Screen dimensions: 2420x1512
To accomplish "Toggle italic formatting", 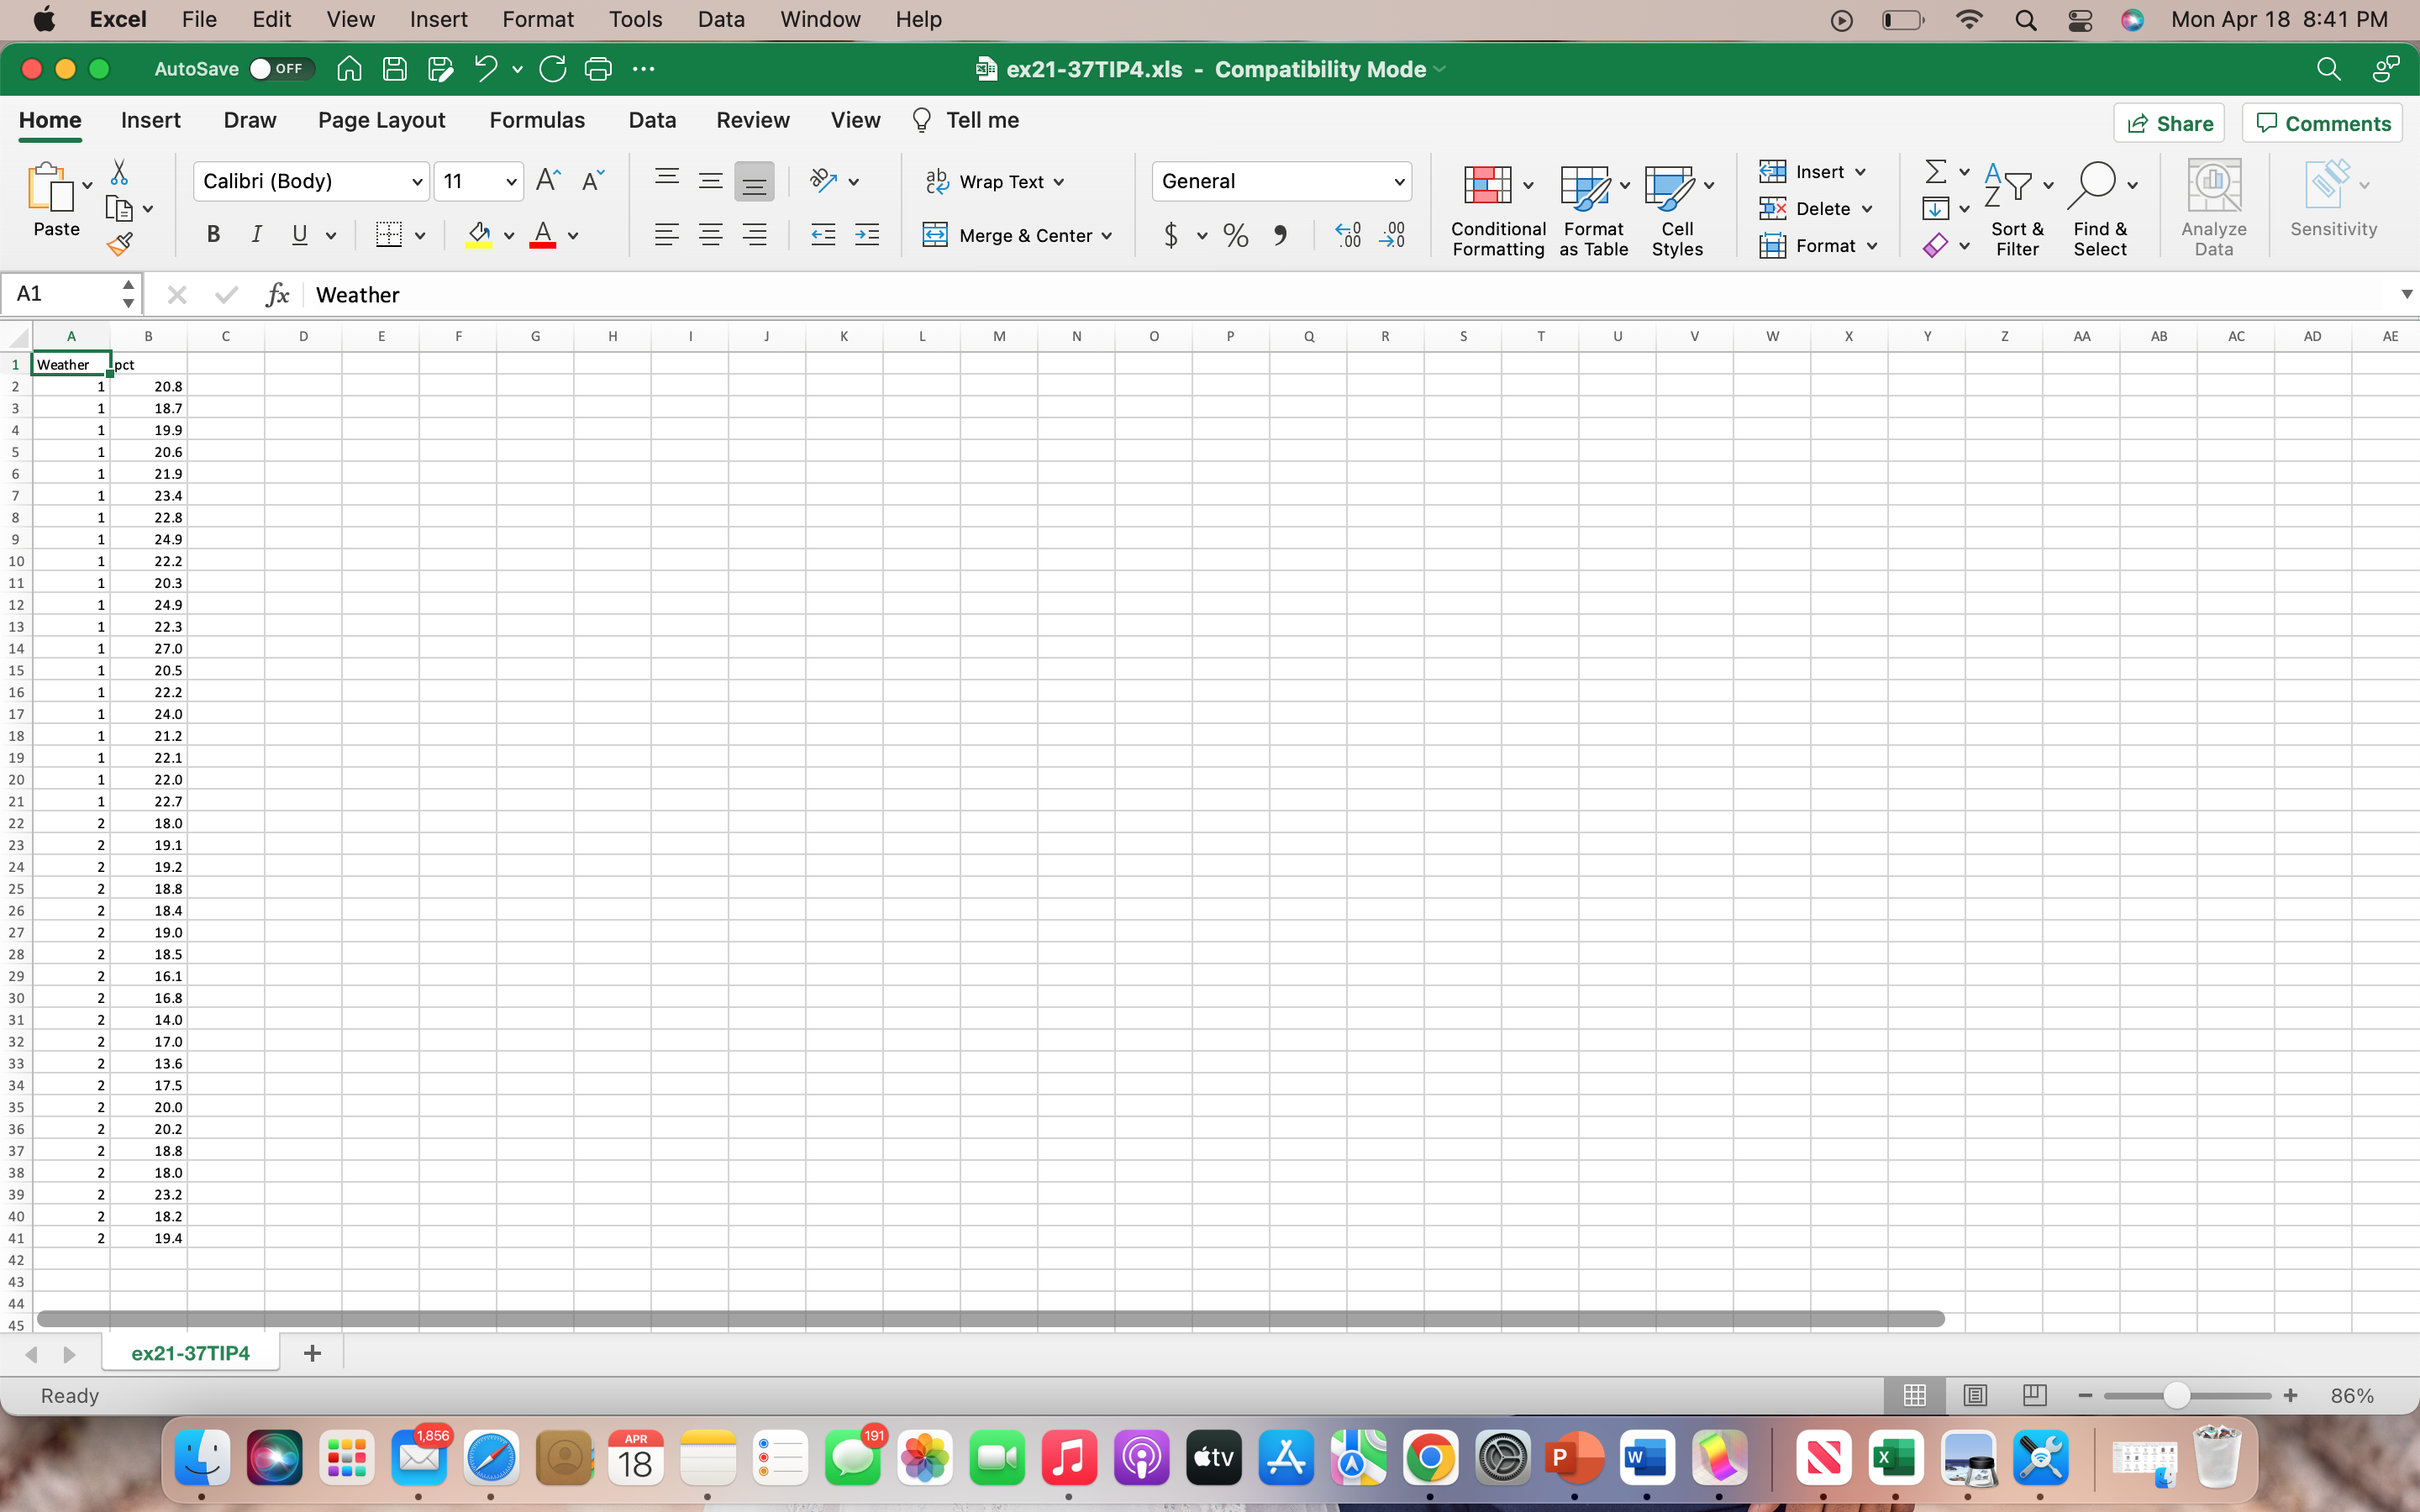I will pos(256,234).
